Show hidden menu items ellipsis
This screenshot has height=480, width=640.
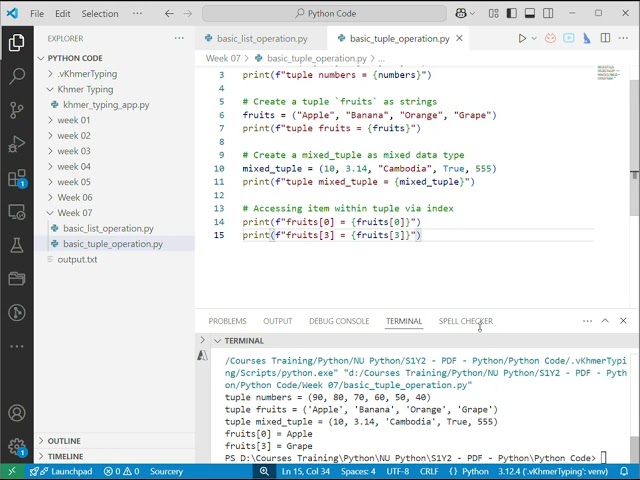point(137,13)
